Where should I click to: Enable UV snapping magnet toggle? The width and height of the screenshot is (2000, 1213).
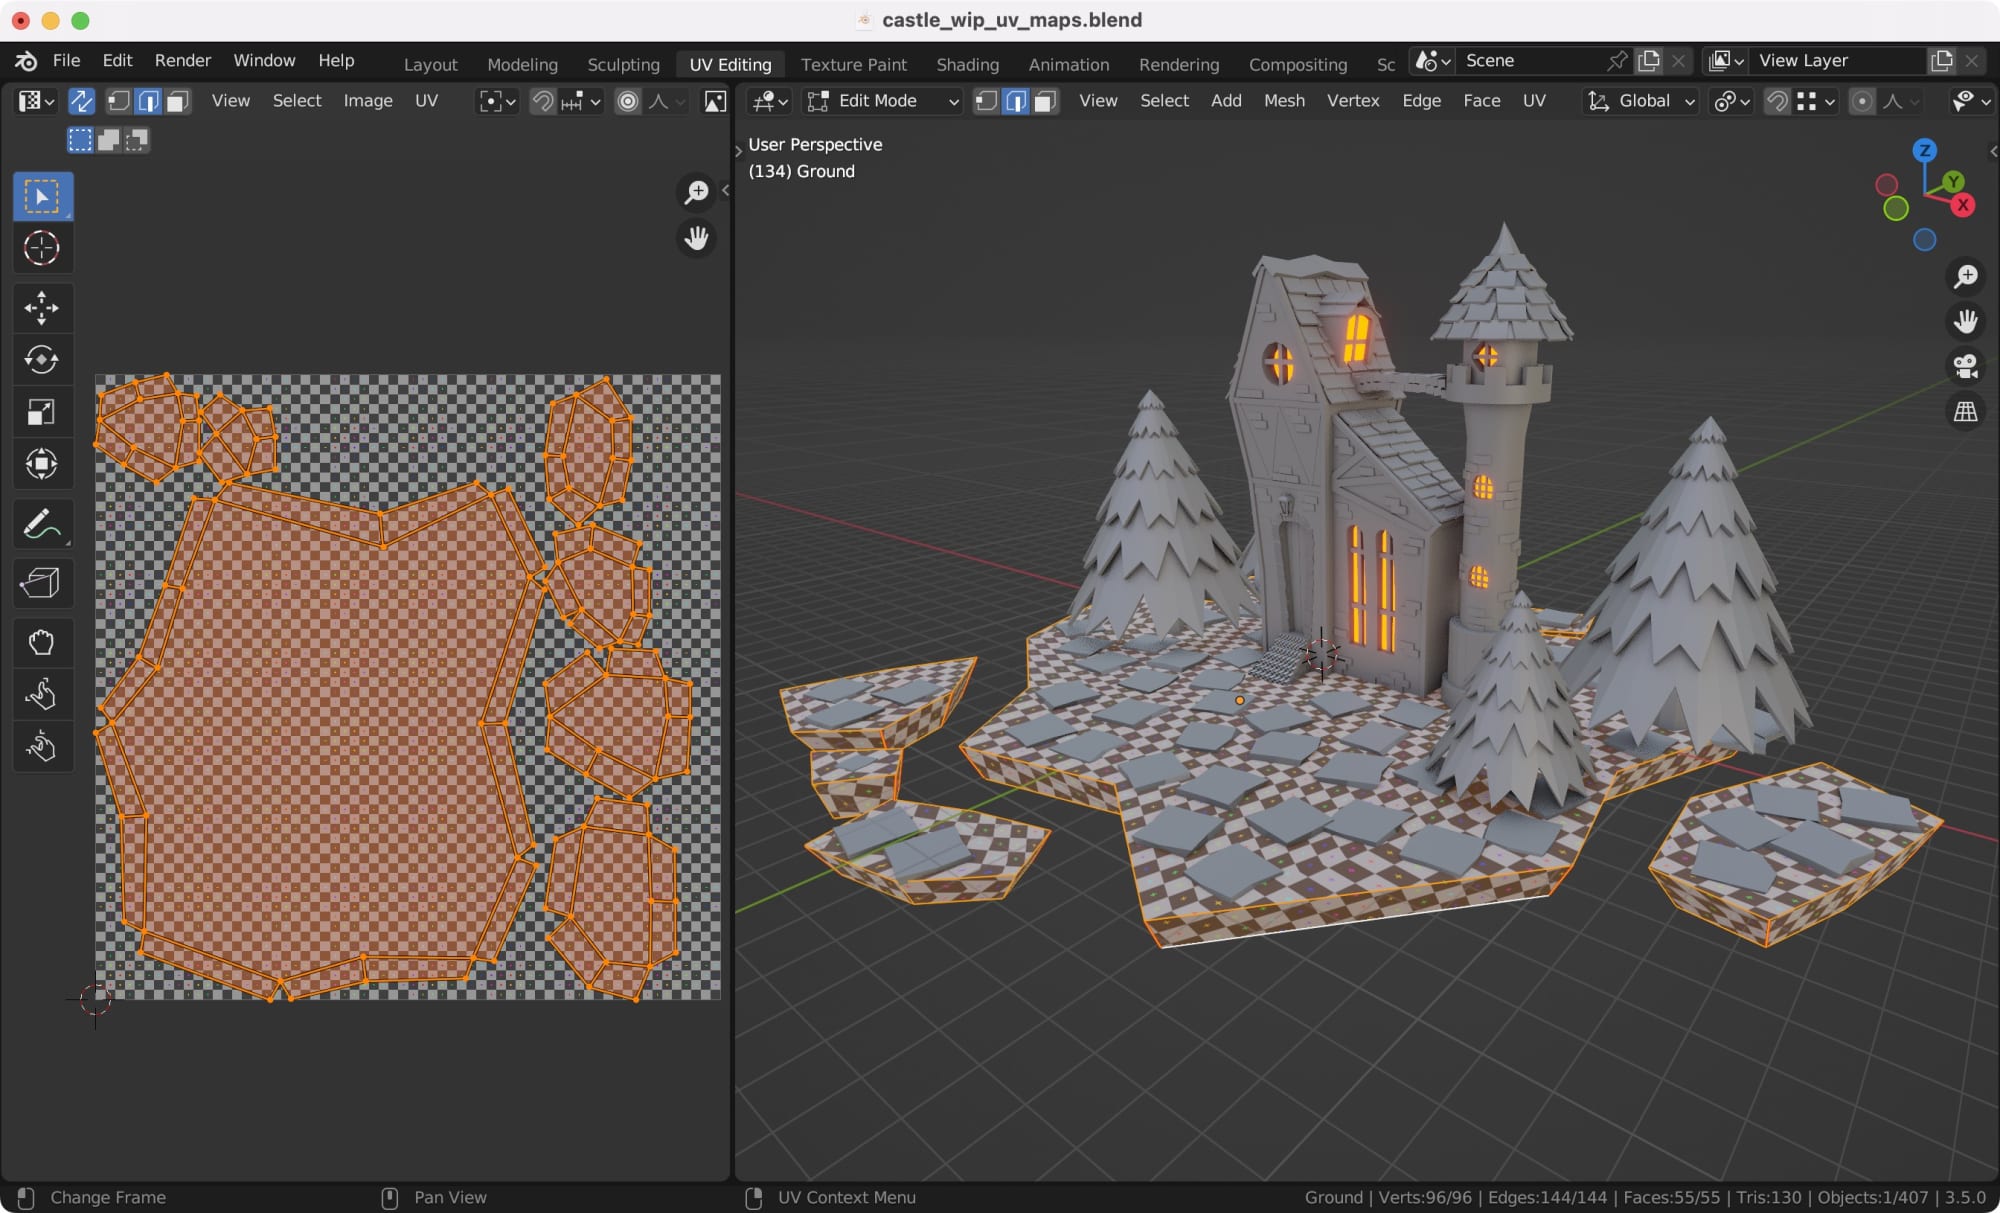point(541,101)
